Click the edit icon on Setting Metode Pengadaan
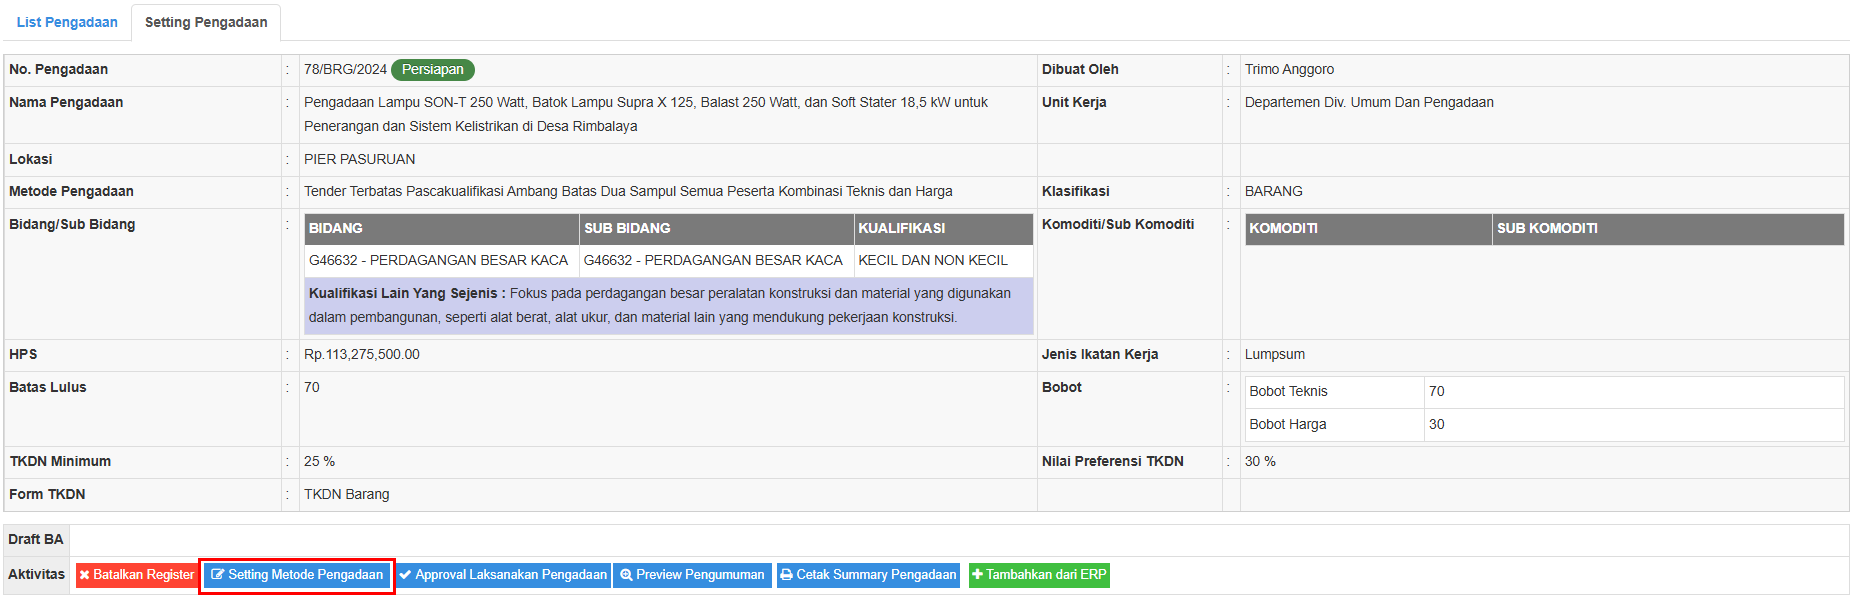1853x600 pixels. tap(217, 575)
